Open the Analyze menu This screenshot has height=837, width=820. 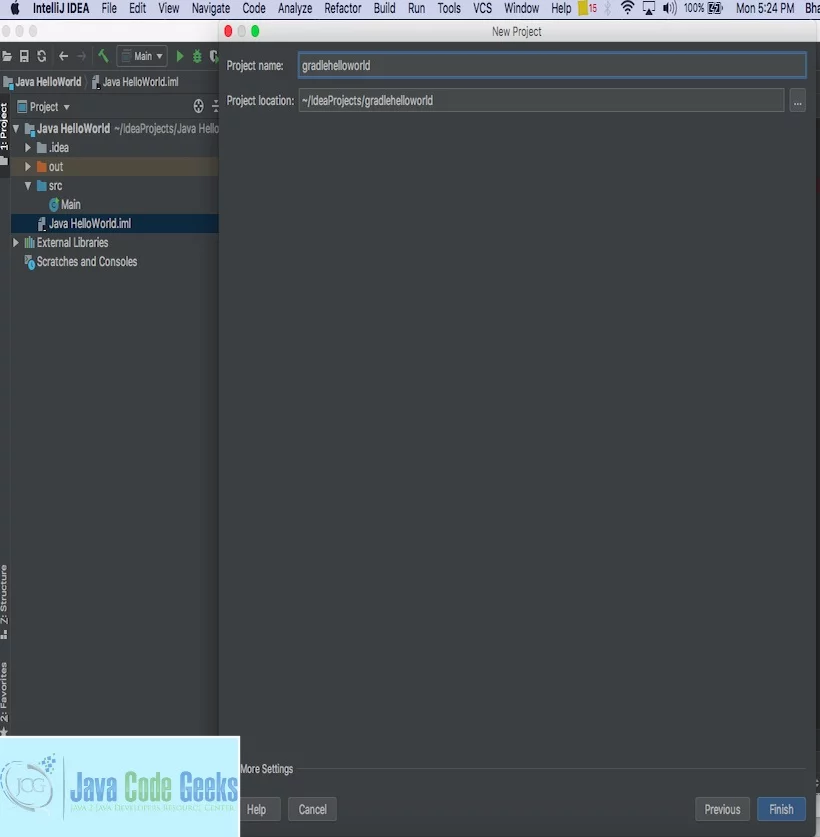click(x=295, y=8)
